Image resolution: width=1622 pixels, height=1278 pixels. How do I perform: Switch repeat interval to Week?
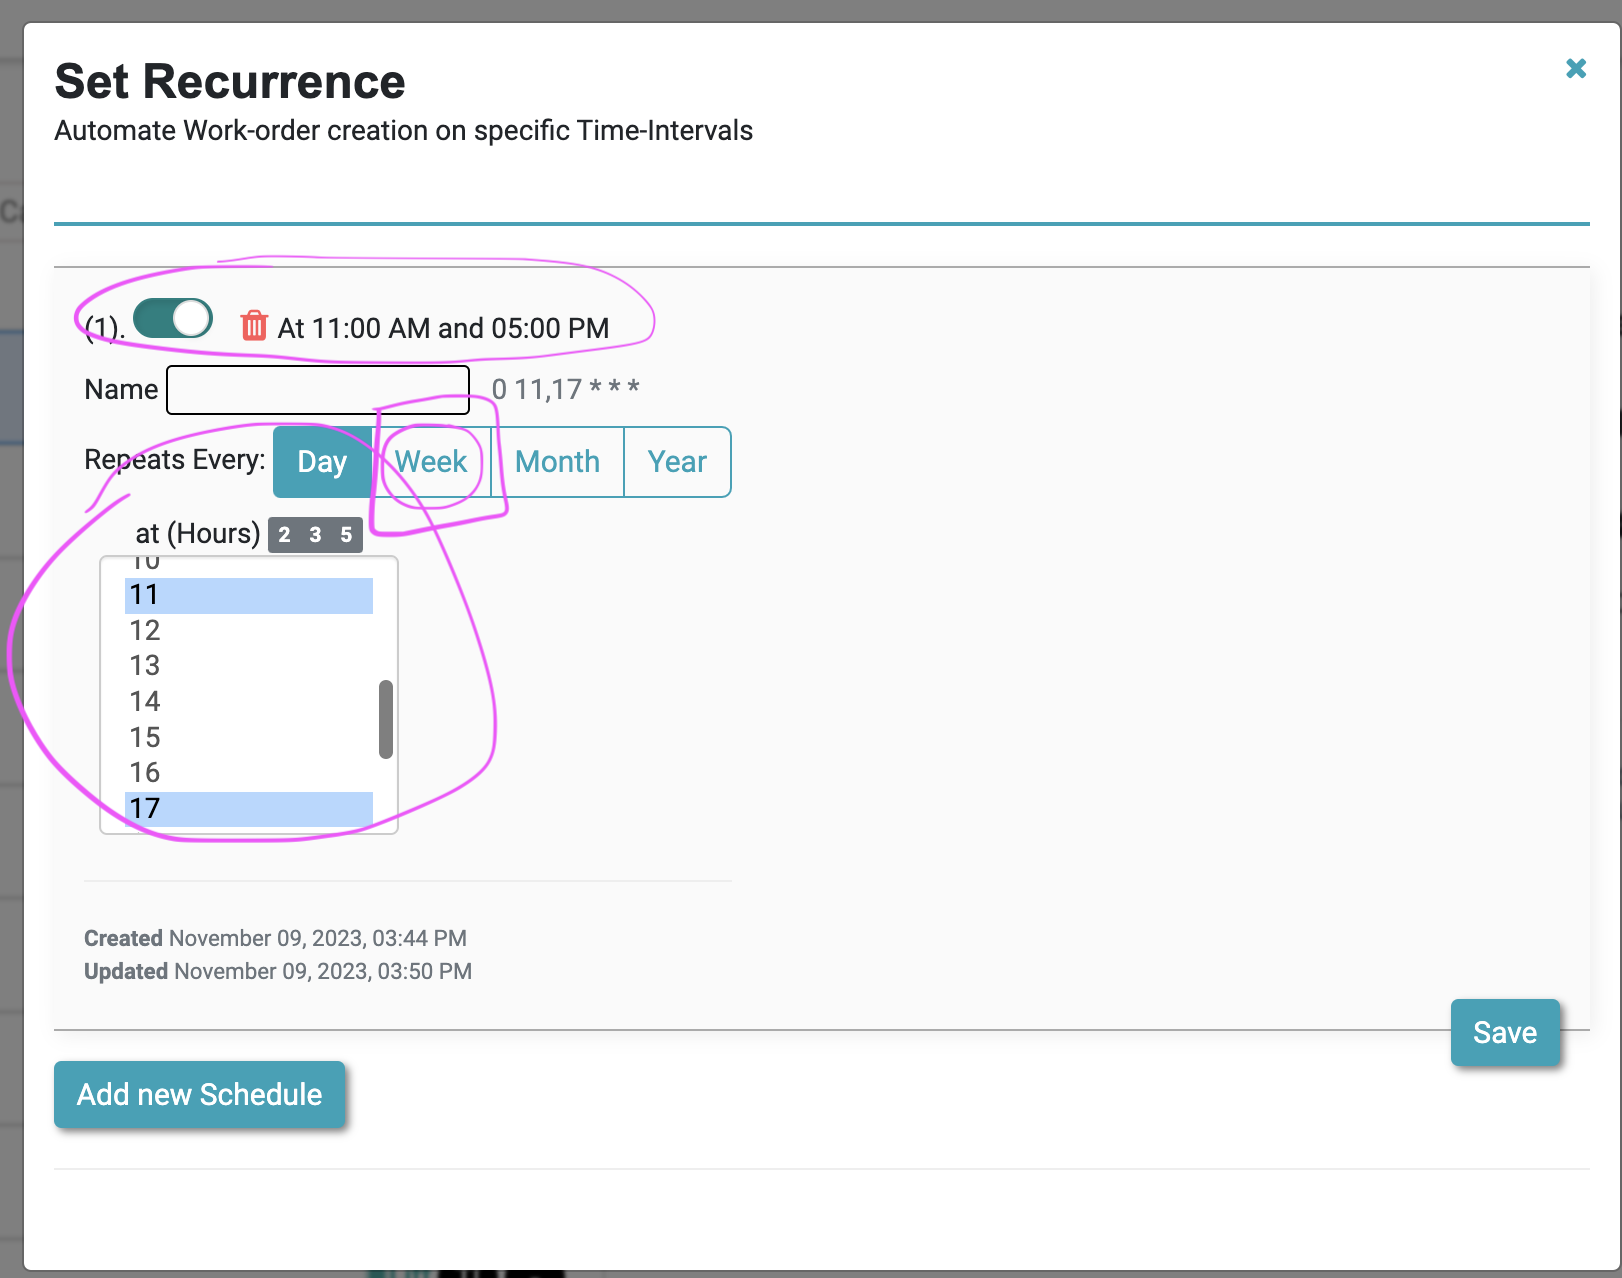pos(431,462)
